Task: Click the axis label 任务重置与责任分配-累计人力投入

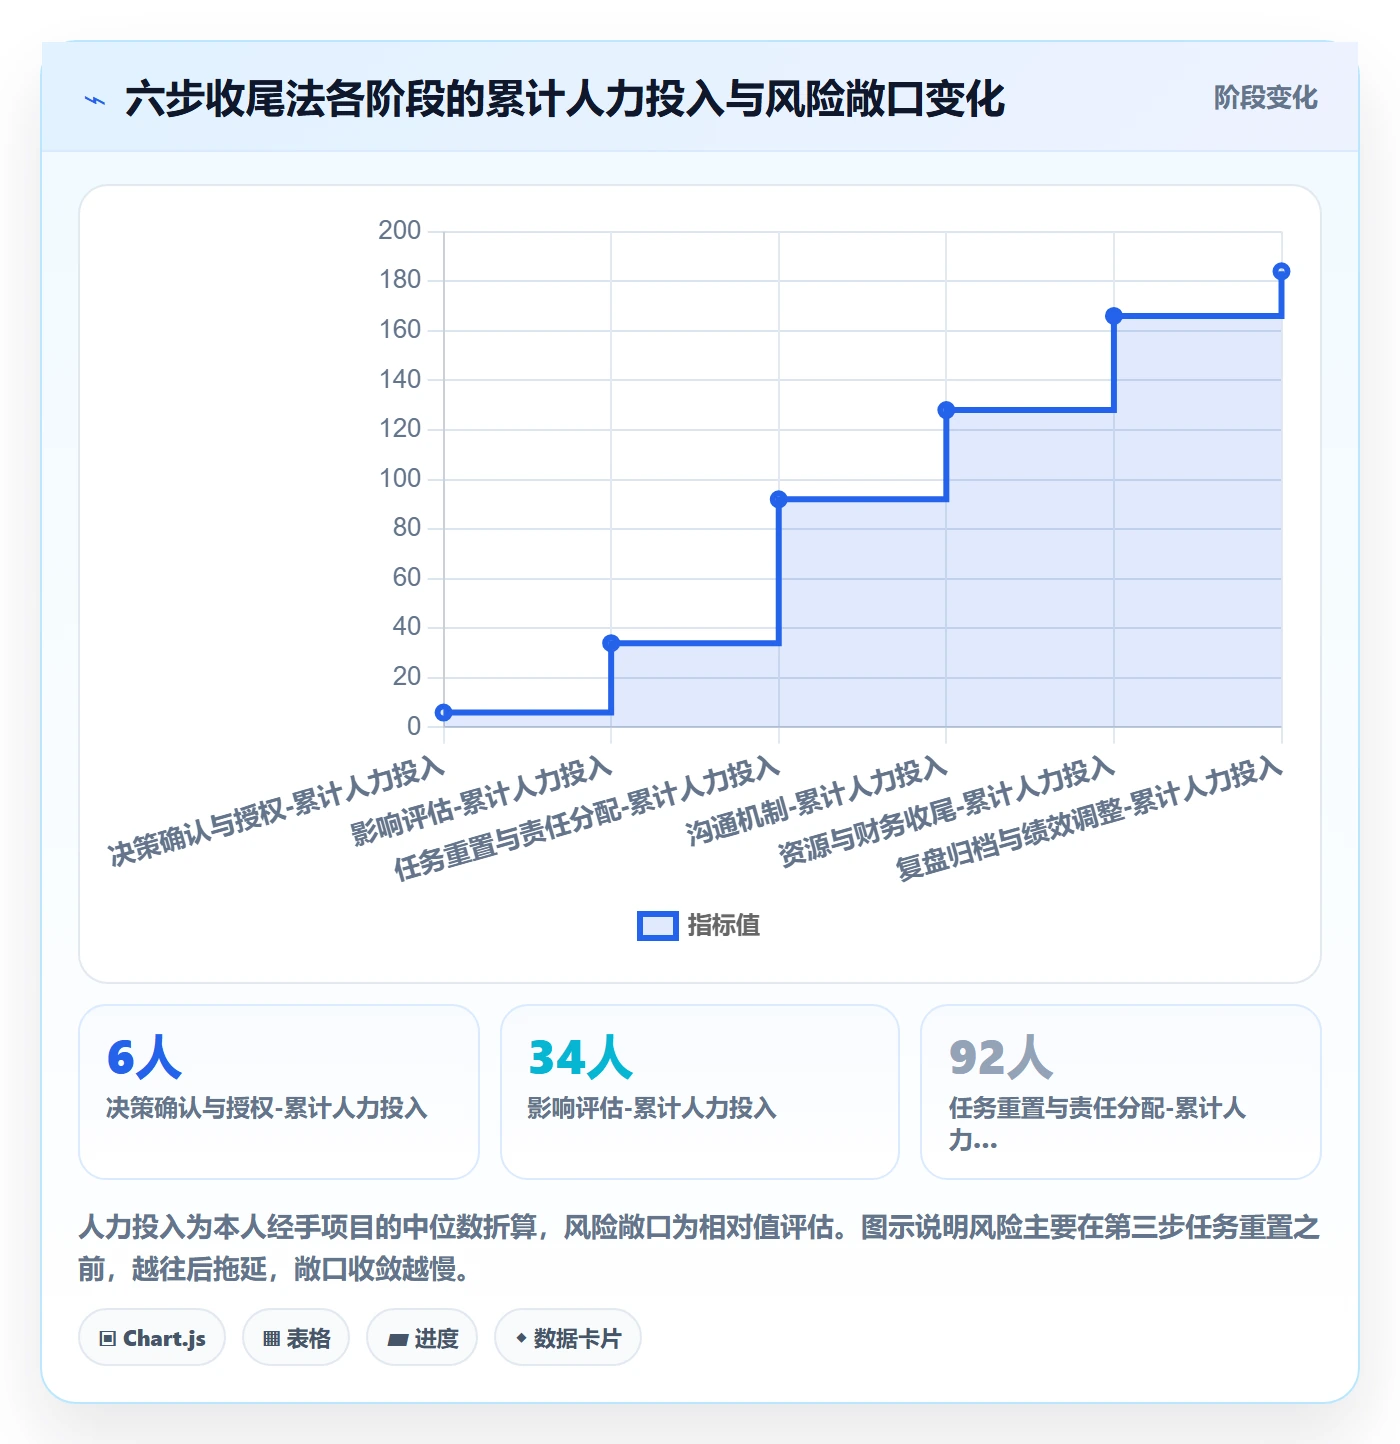Action: coord(587,818)
